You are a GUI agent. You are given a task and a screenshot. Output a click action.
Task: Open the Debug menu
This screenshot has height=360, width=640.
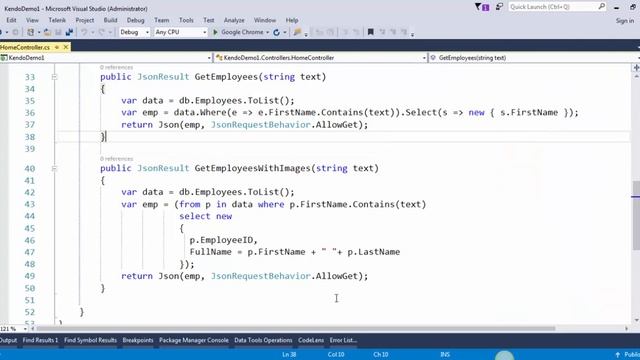pos(136,20)
